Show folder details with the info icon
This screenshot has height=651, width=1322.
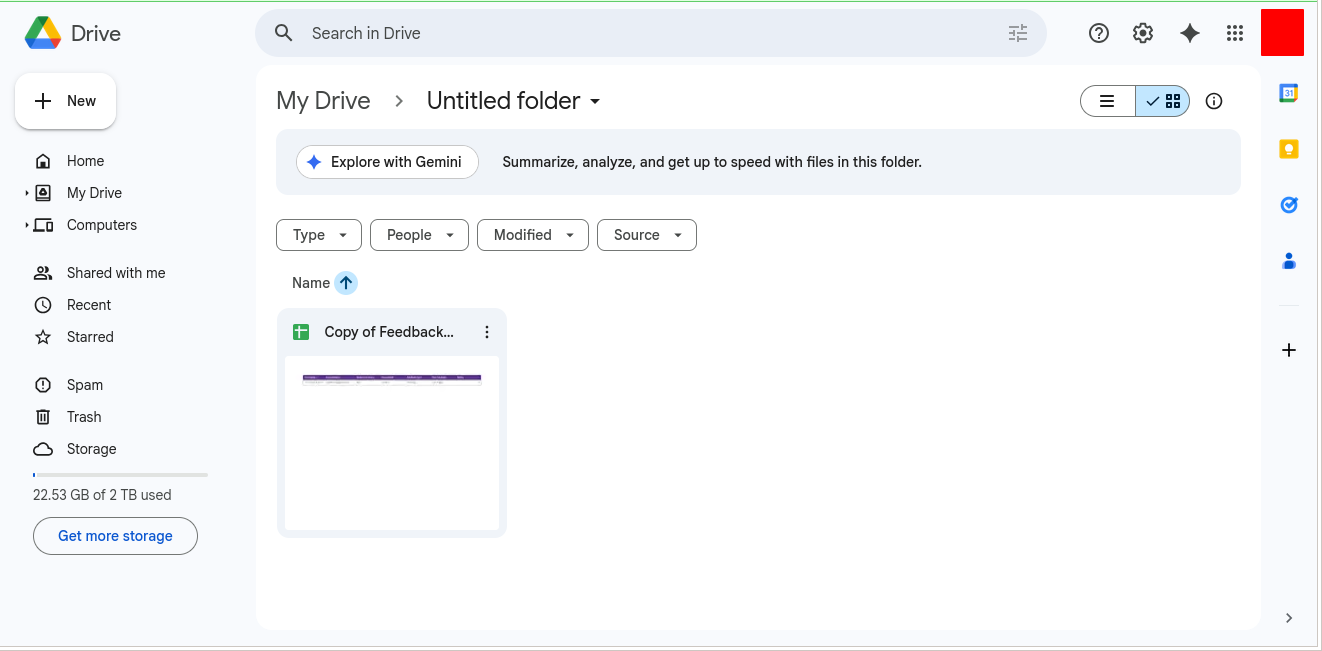[x=1213, y=100]
